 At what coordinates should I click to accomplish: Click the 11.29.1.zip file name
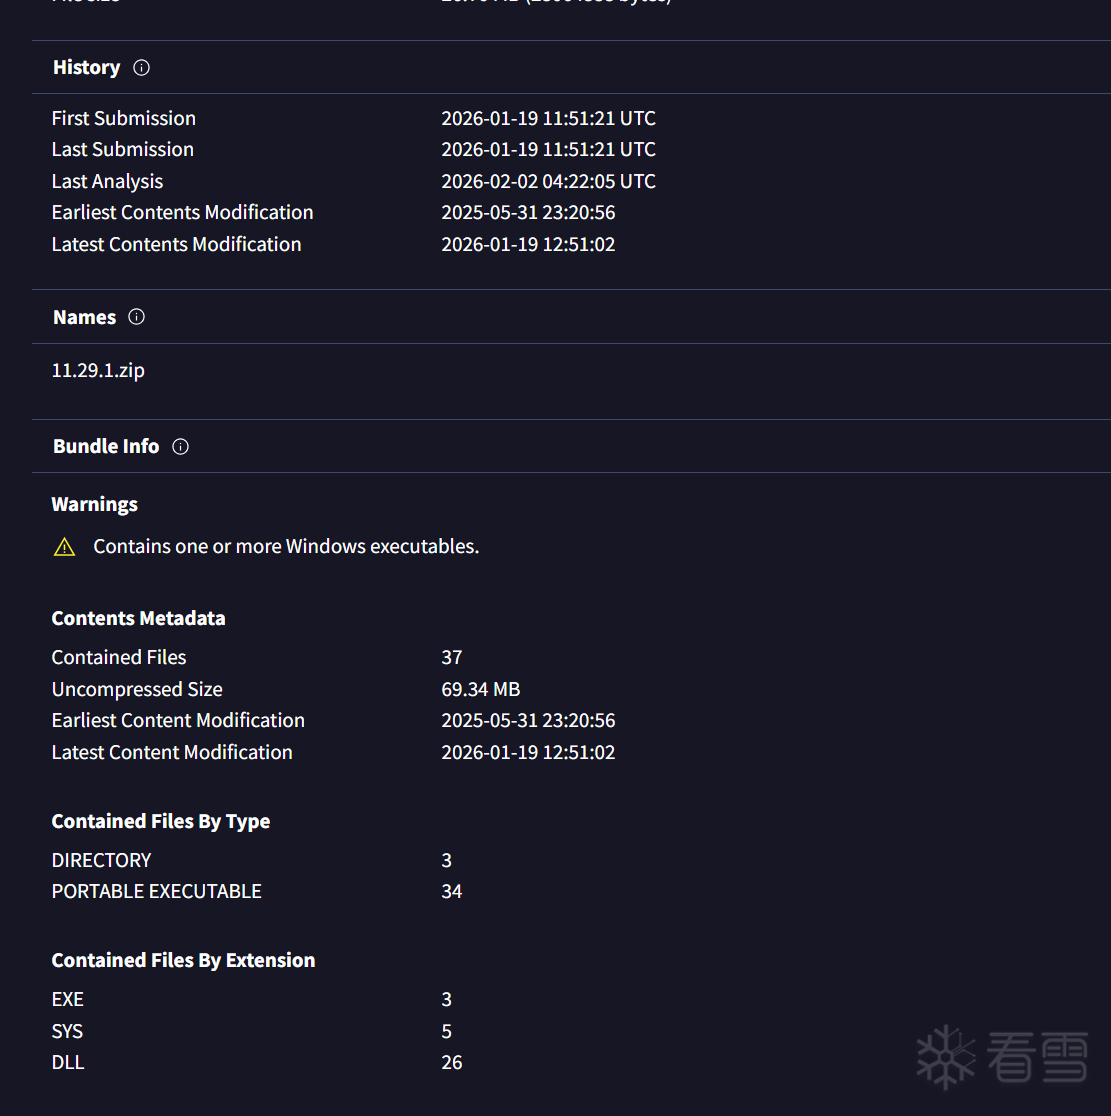[x=98, y=370]
